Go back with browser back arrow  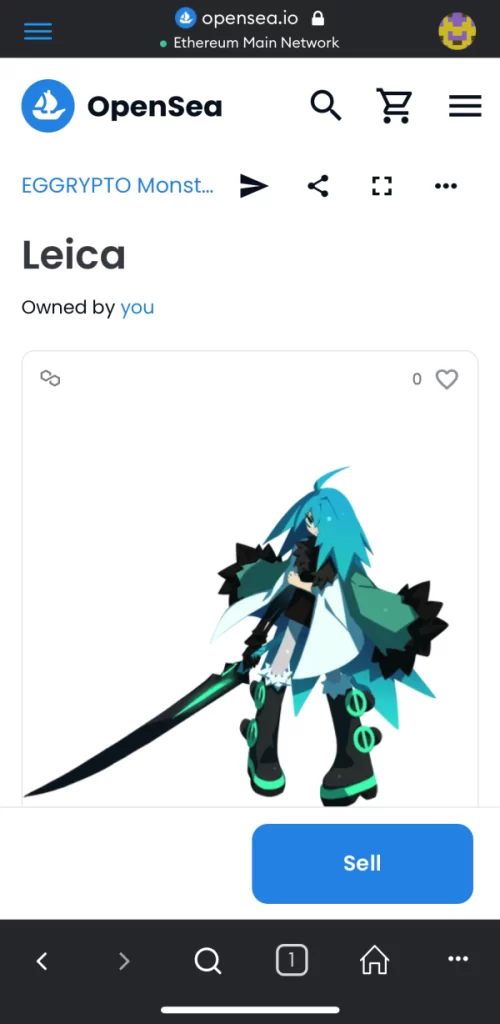[x=42, y=960]
